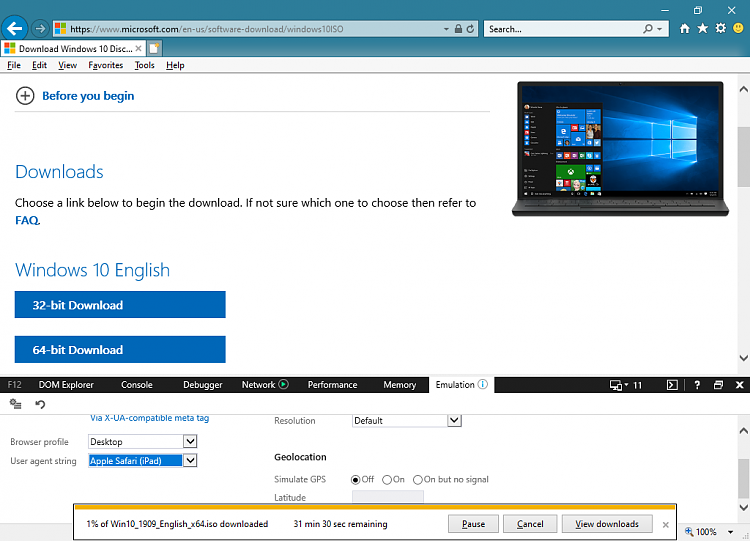Switch to the Debugger tab
This screenshot has height=541, width=750.
[x=202, y=385]
